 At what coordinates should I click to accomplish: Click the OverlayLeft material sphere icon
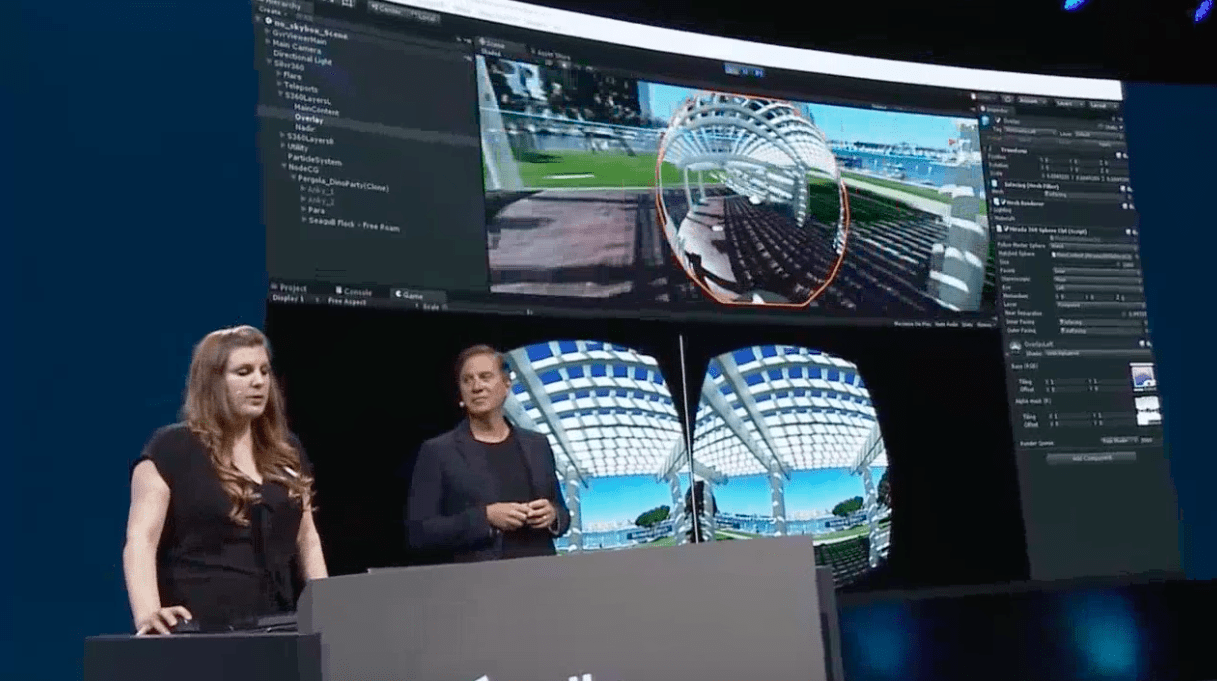coord(1015,347)
